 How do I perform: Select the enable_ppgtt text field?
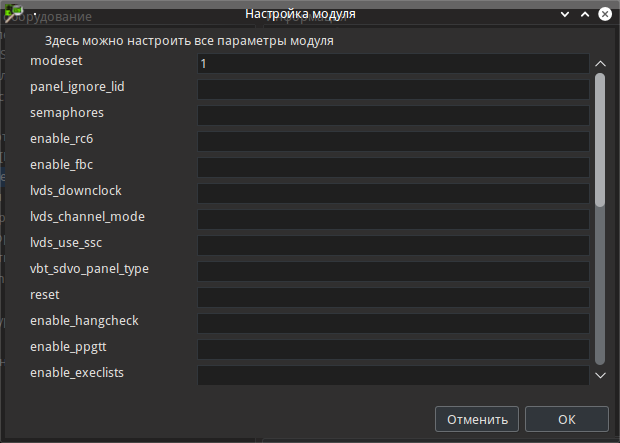pos(392,349)
